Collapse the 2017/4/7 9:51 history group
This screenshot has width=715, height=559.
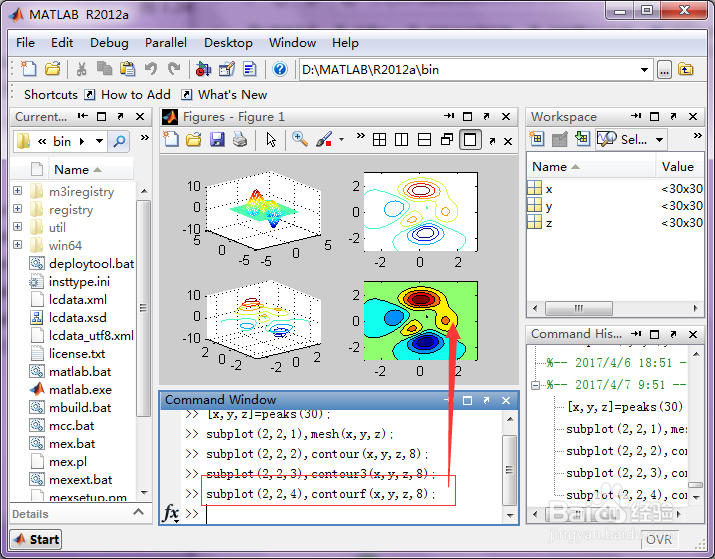click(x=535, y=385)
